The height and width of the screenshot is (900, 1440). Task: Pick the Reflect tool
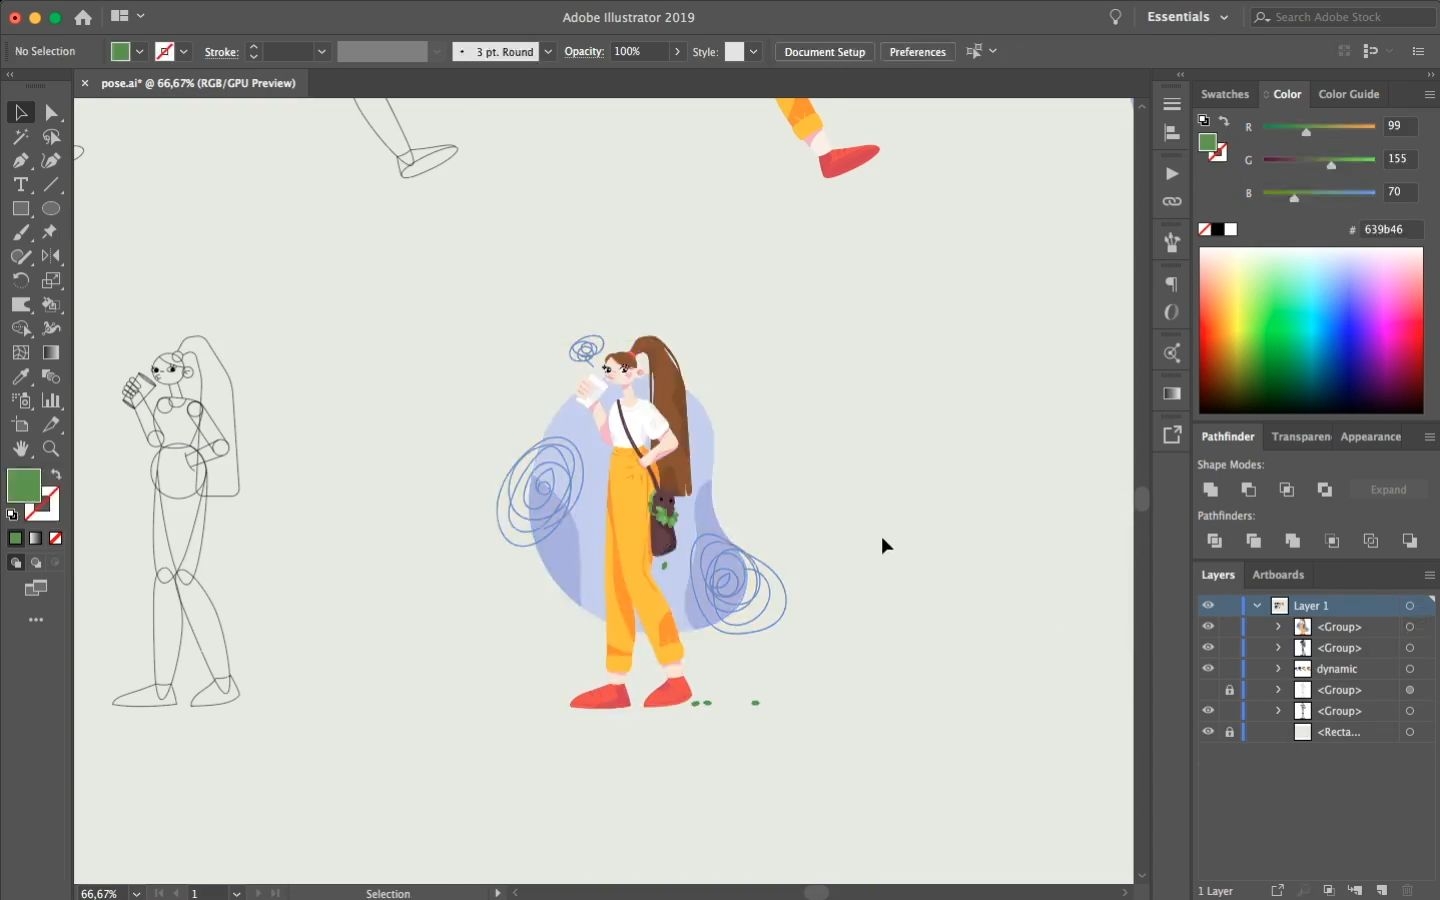click(x=52, y=257)
